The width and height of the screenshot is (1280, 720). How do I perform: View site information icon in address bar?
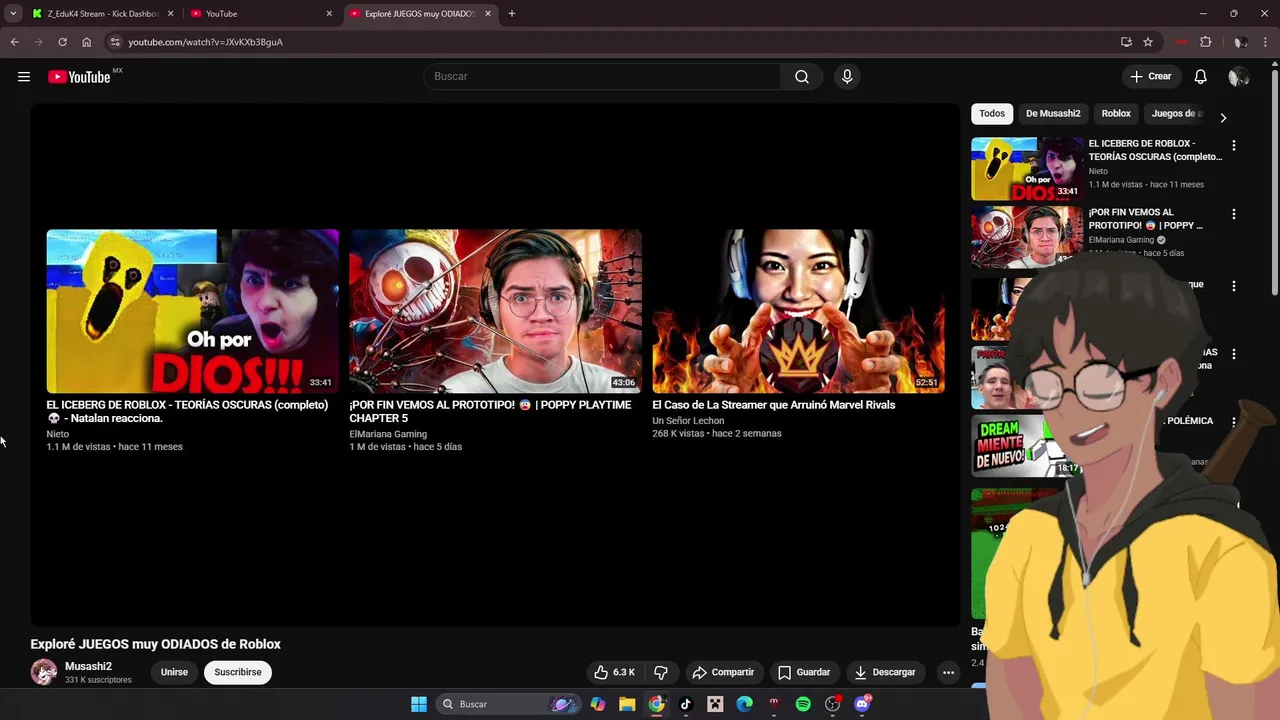(x=115, y=42)
